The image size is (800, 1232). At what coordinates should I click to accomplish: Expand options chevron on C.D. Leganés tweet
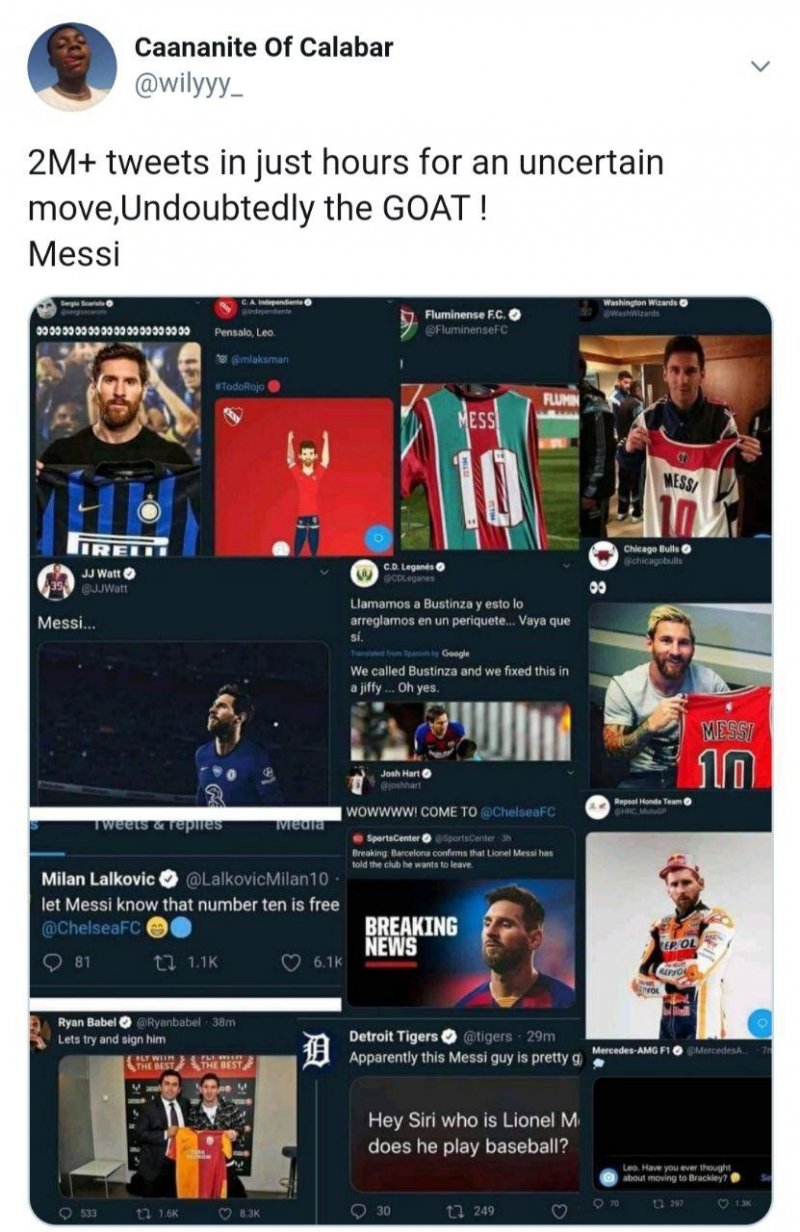pos(565,568)
